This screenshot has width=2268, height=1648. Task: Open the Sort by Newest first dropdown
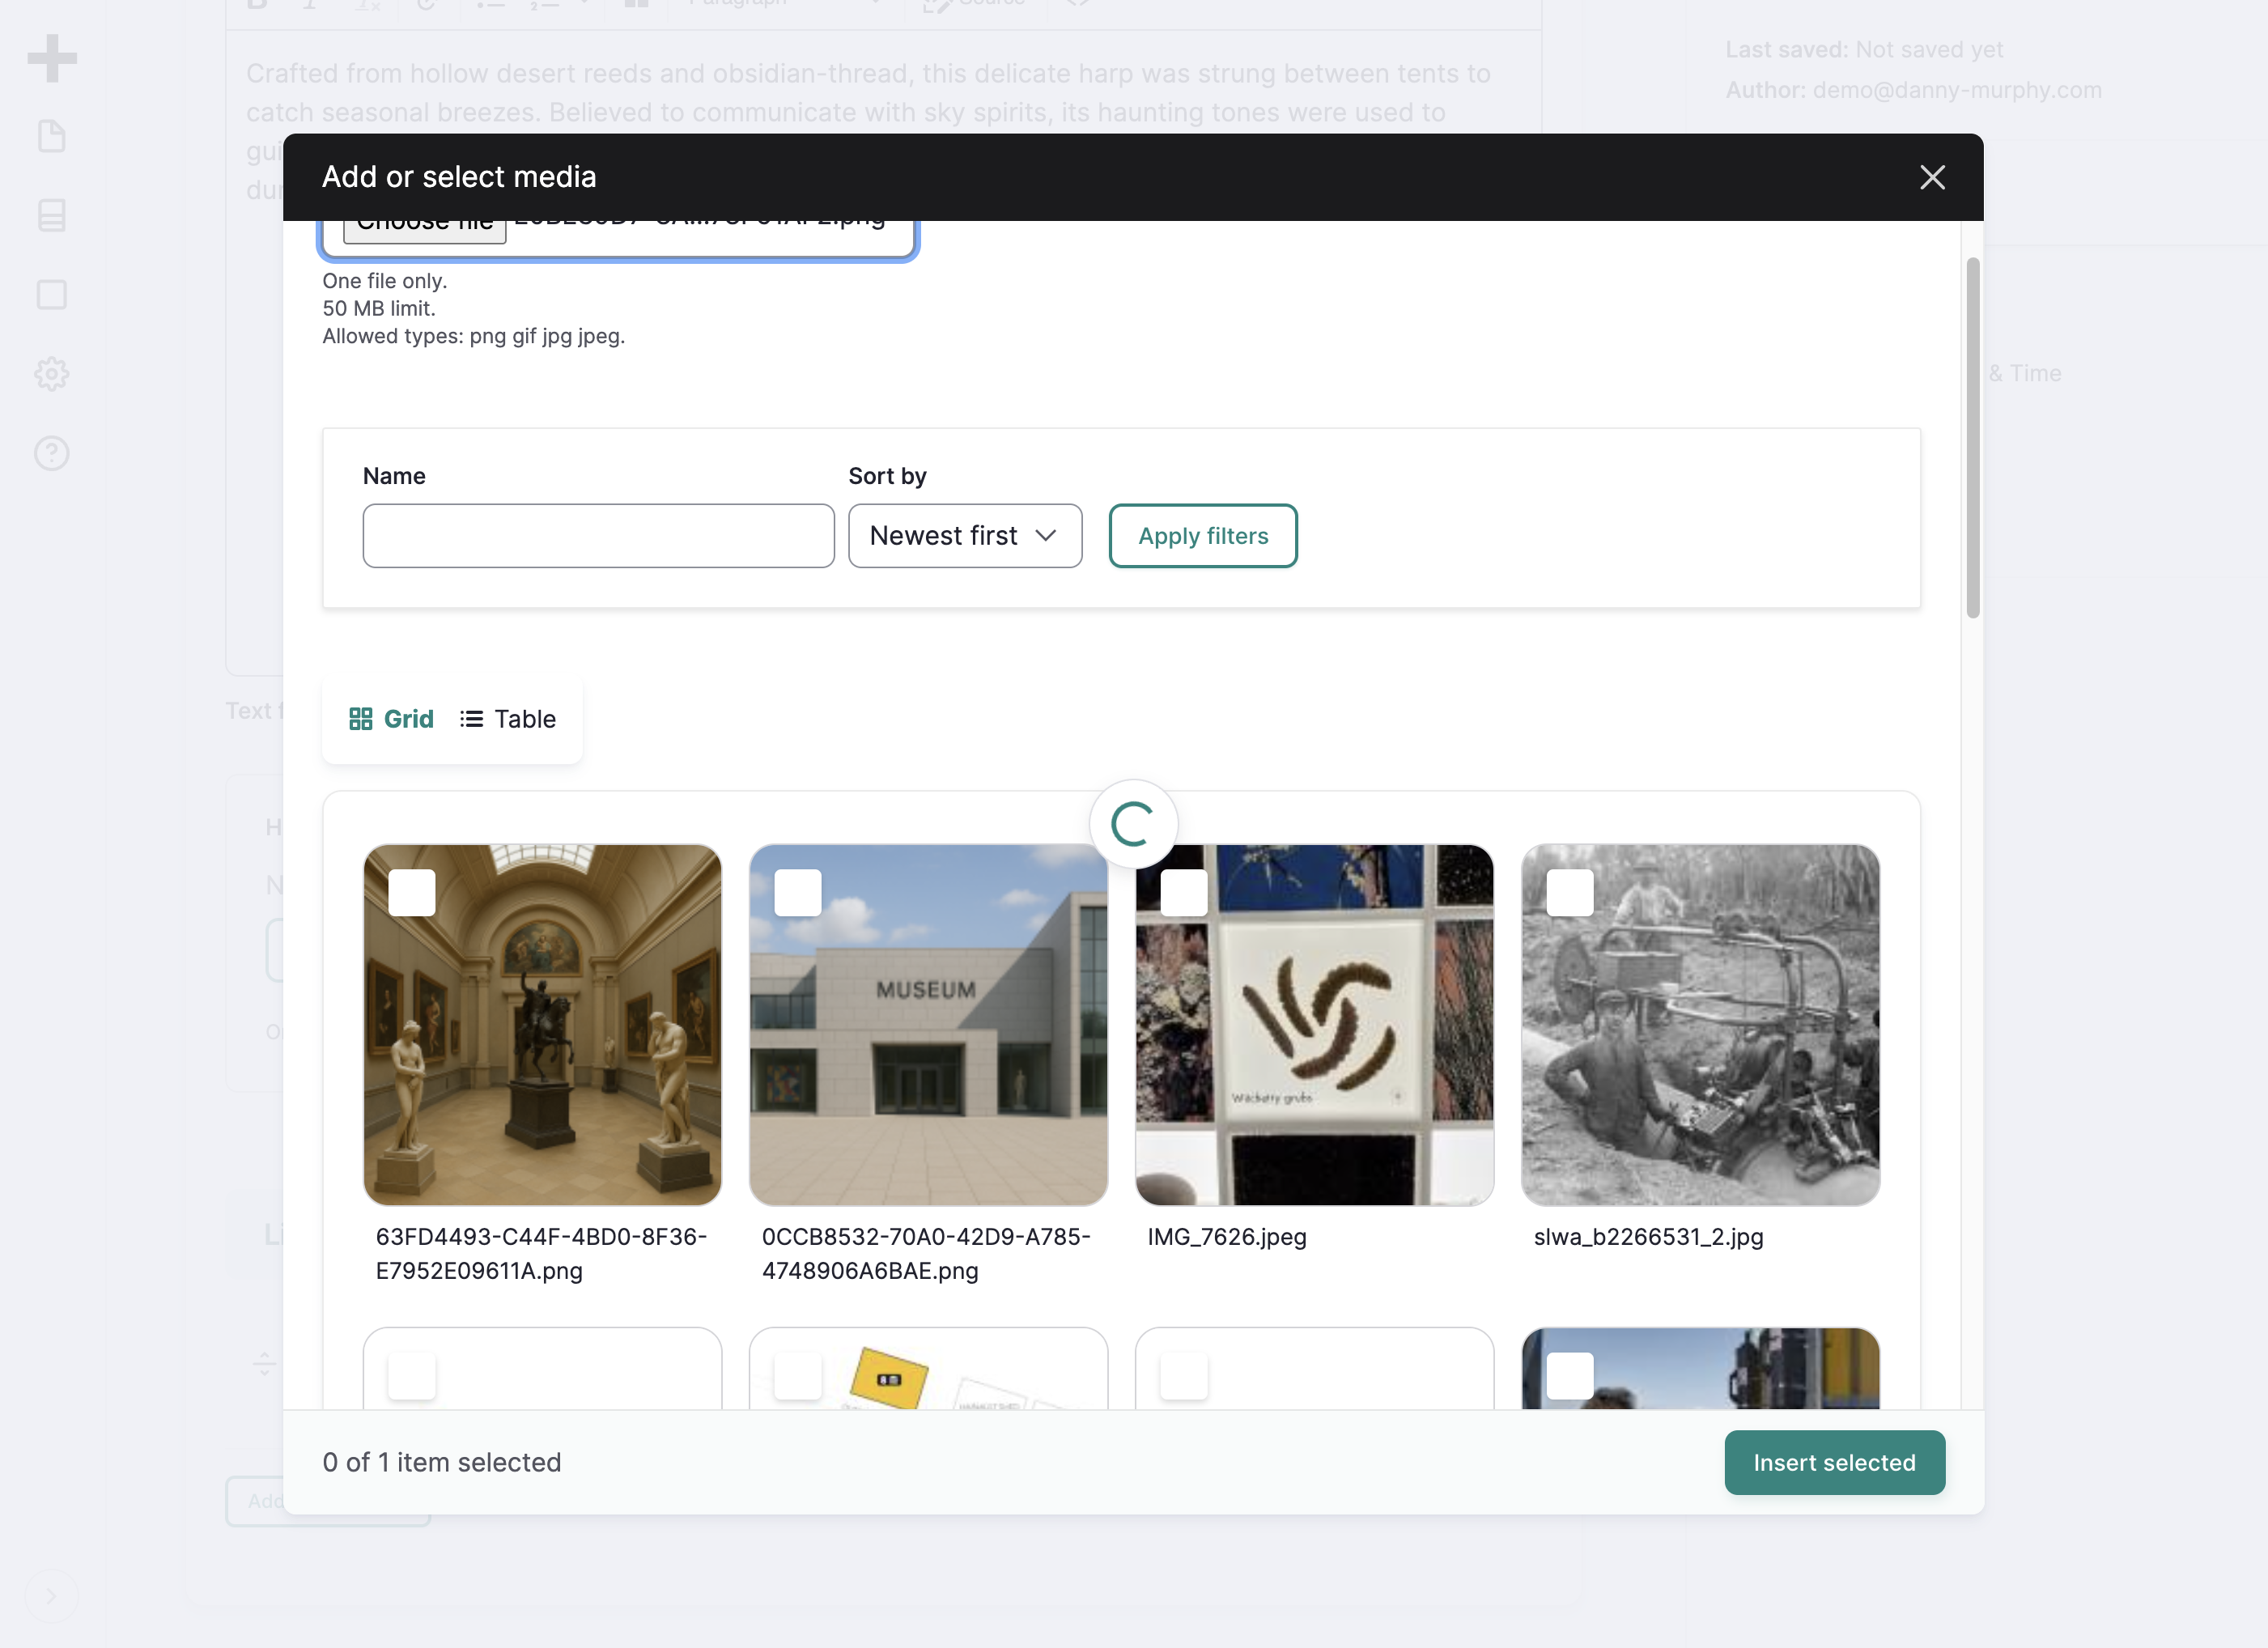click(964, 536)
